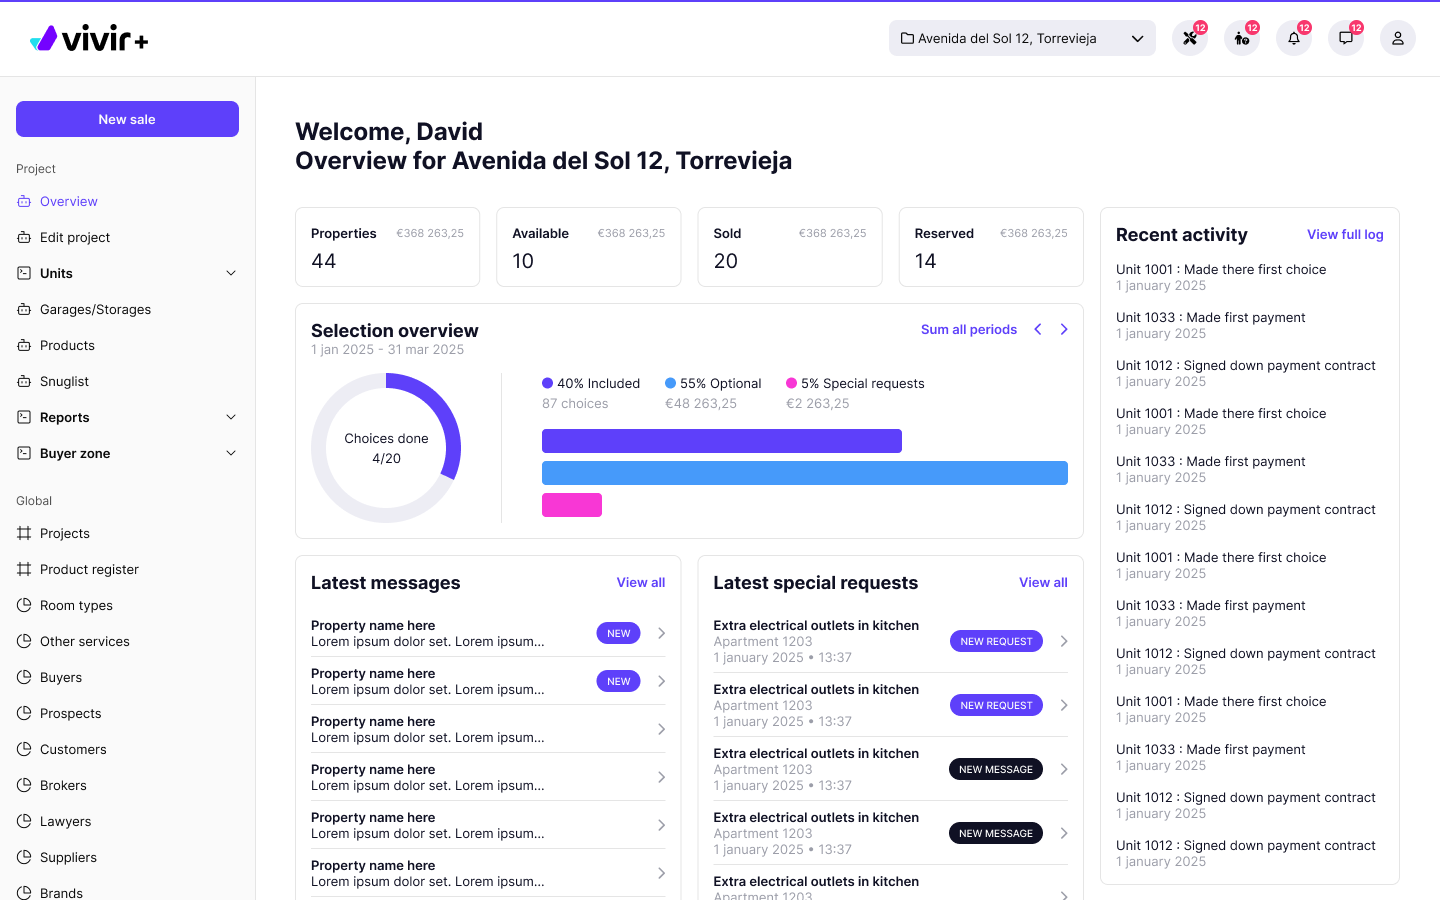Go to previous selection period arrow
Viewport: 1440px width, 900px height.
pyautogui.click(x=1038, y=329)
